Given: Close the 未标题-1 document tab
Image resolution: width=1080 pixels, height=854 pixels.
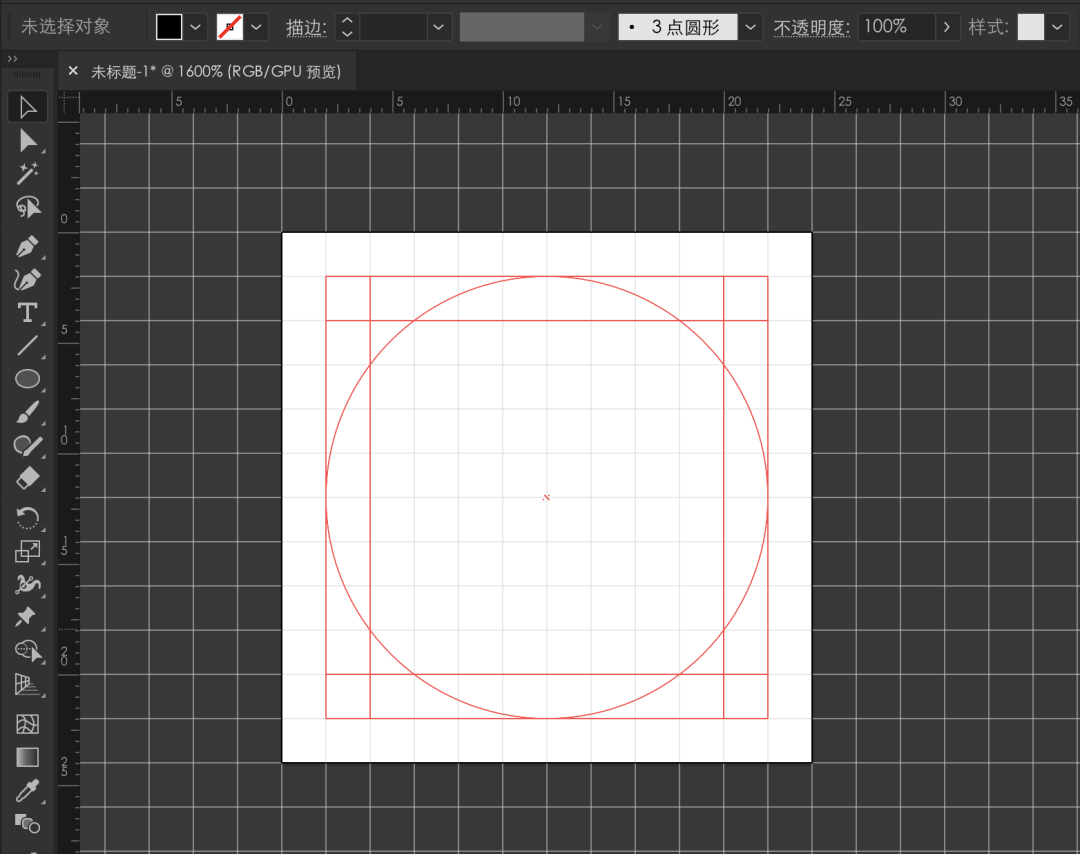Looking at the screenshot, I should tap(73, 71).
